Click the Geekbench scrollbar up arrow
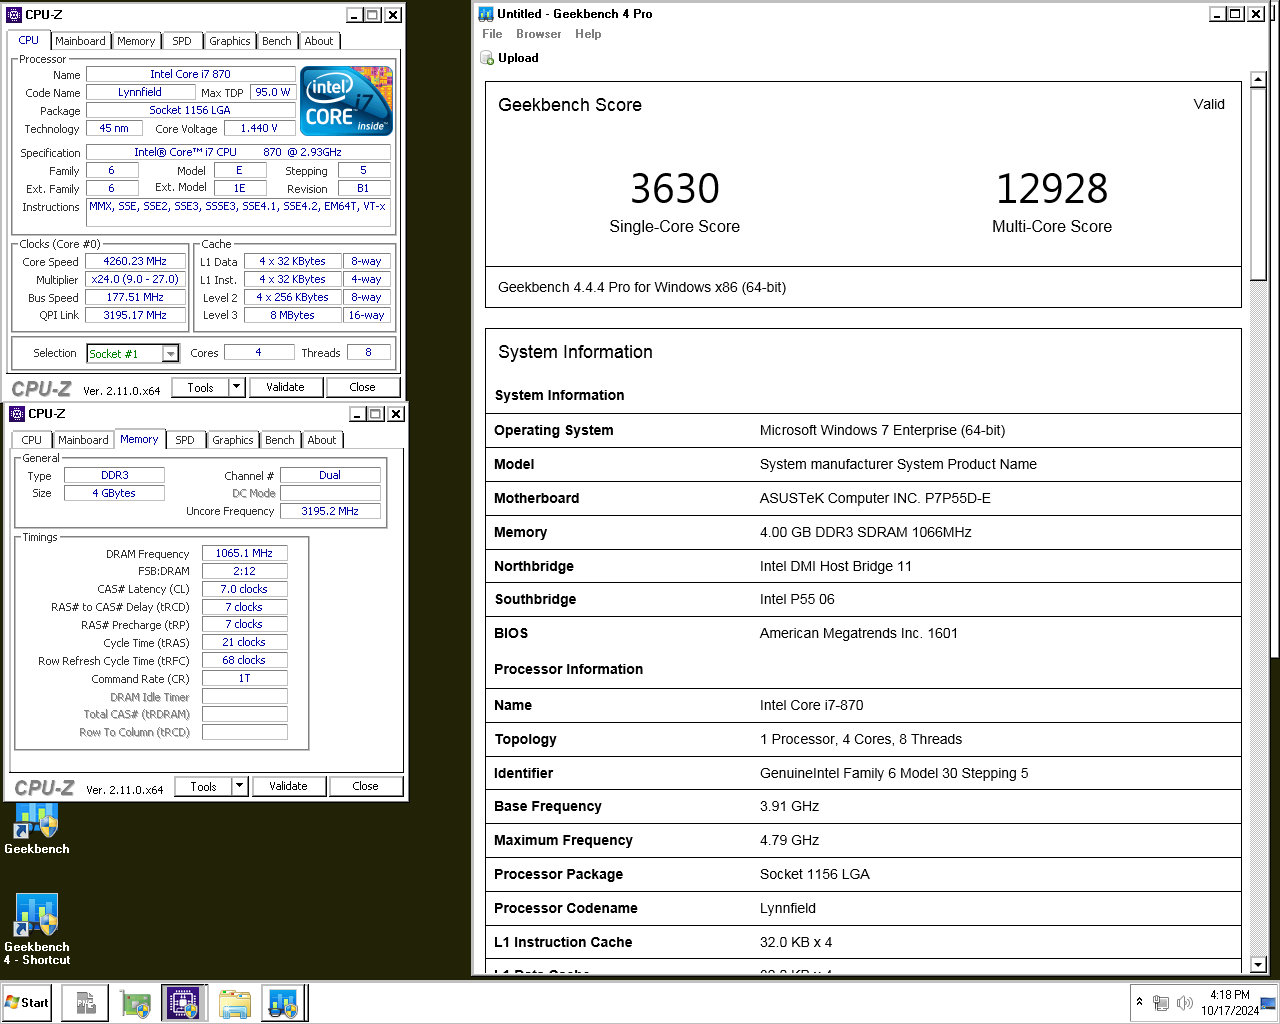The image size is (1280, 1024). tap(1258, 79)
